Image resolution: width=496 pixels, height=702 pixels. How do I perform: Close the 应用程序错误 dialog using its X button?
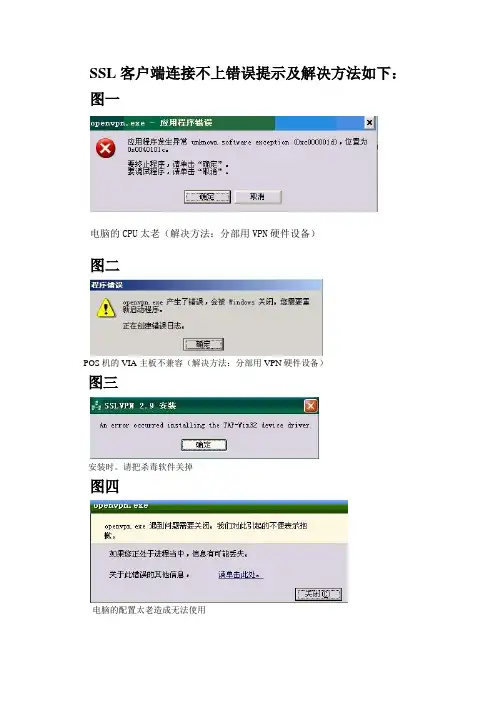369,122
